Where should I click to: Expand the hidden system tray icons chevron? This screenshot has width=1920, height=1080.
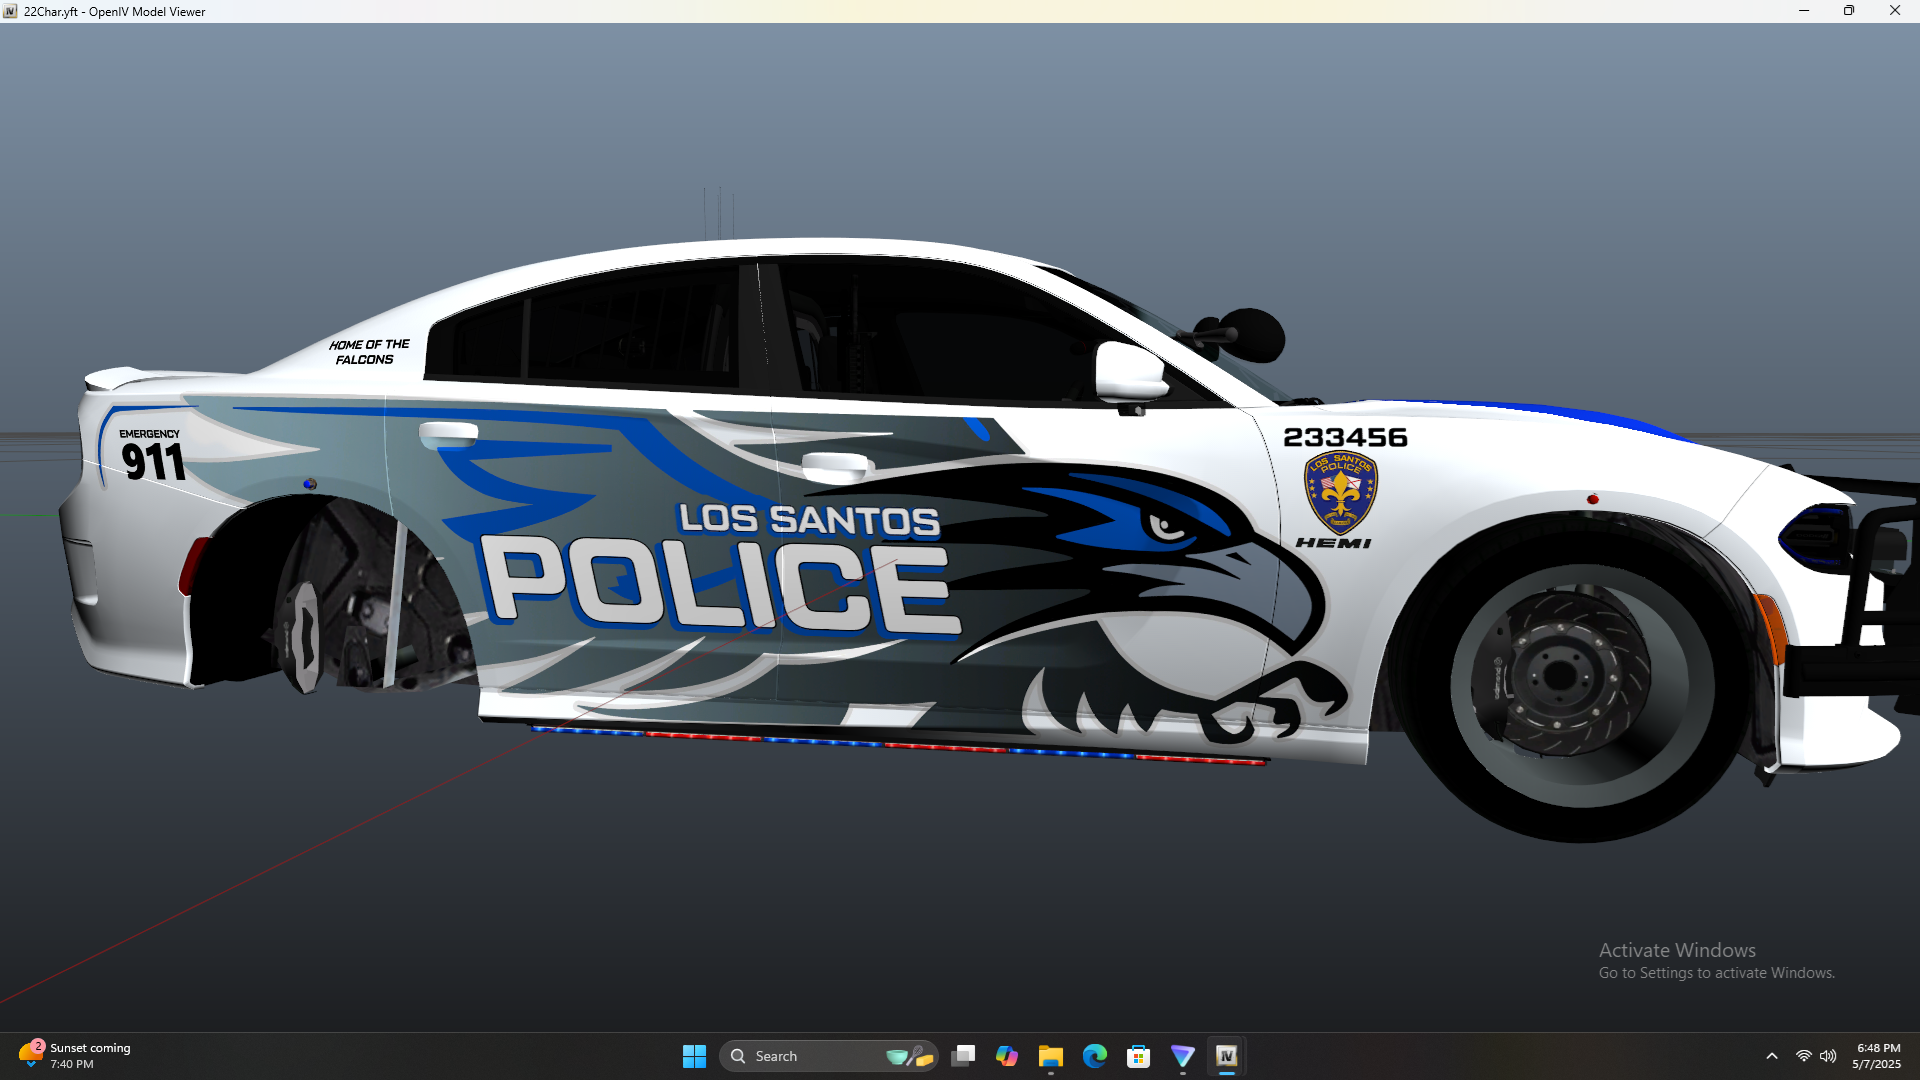pyautogui.click(x=1772, y=1056)
